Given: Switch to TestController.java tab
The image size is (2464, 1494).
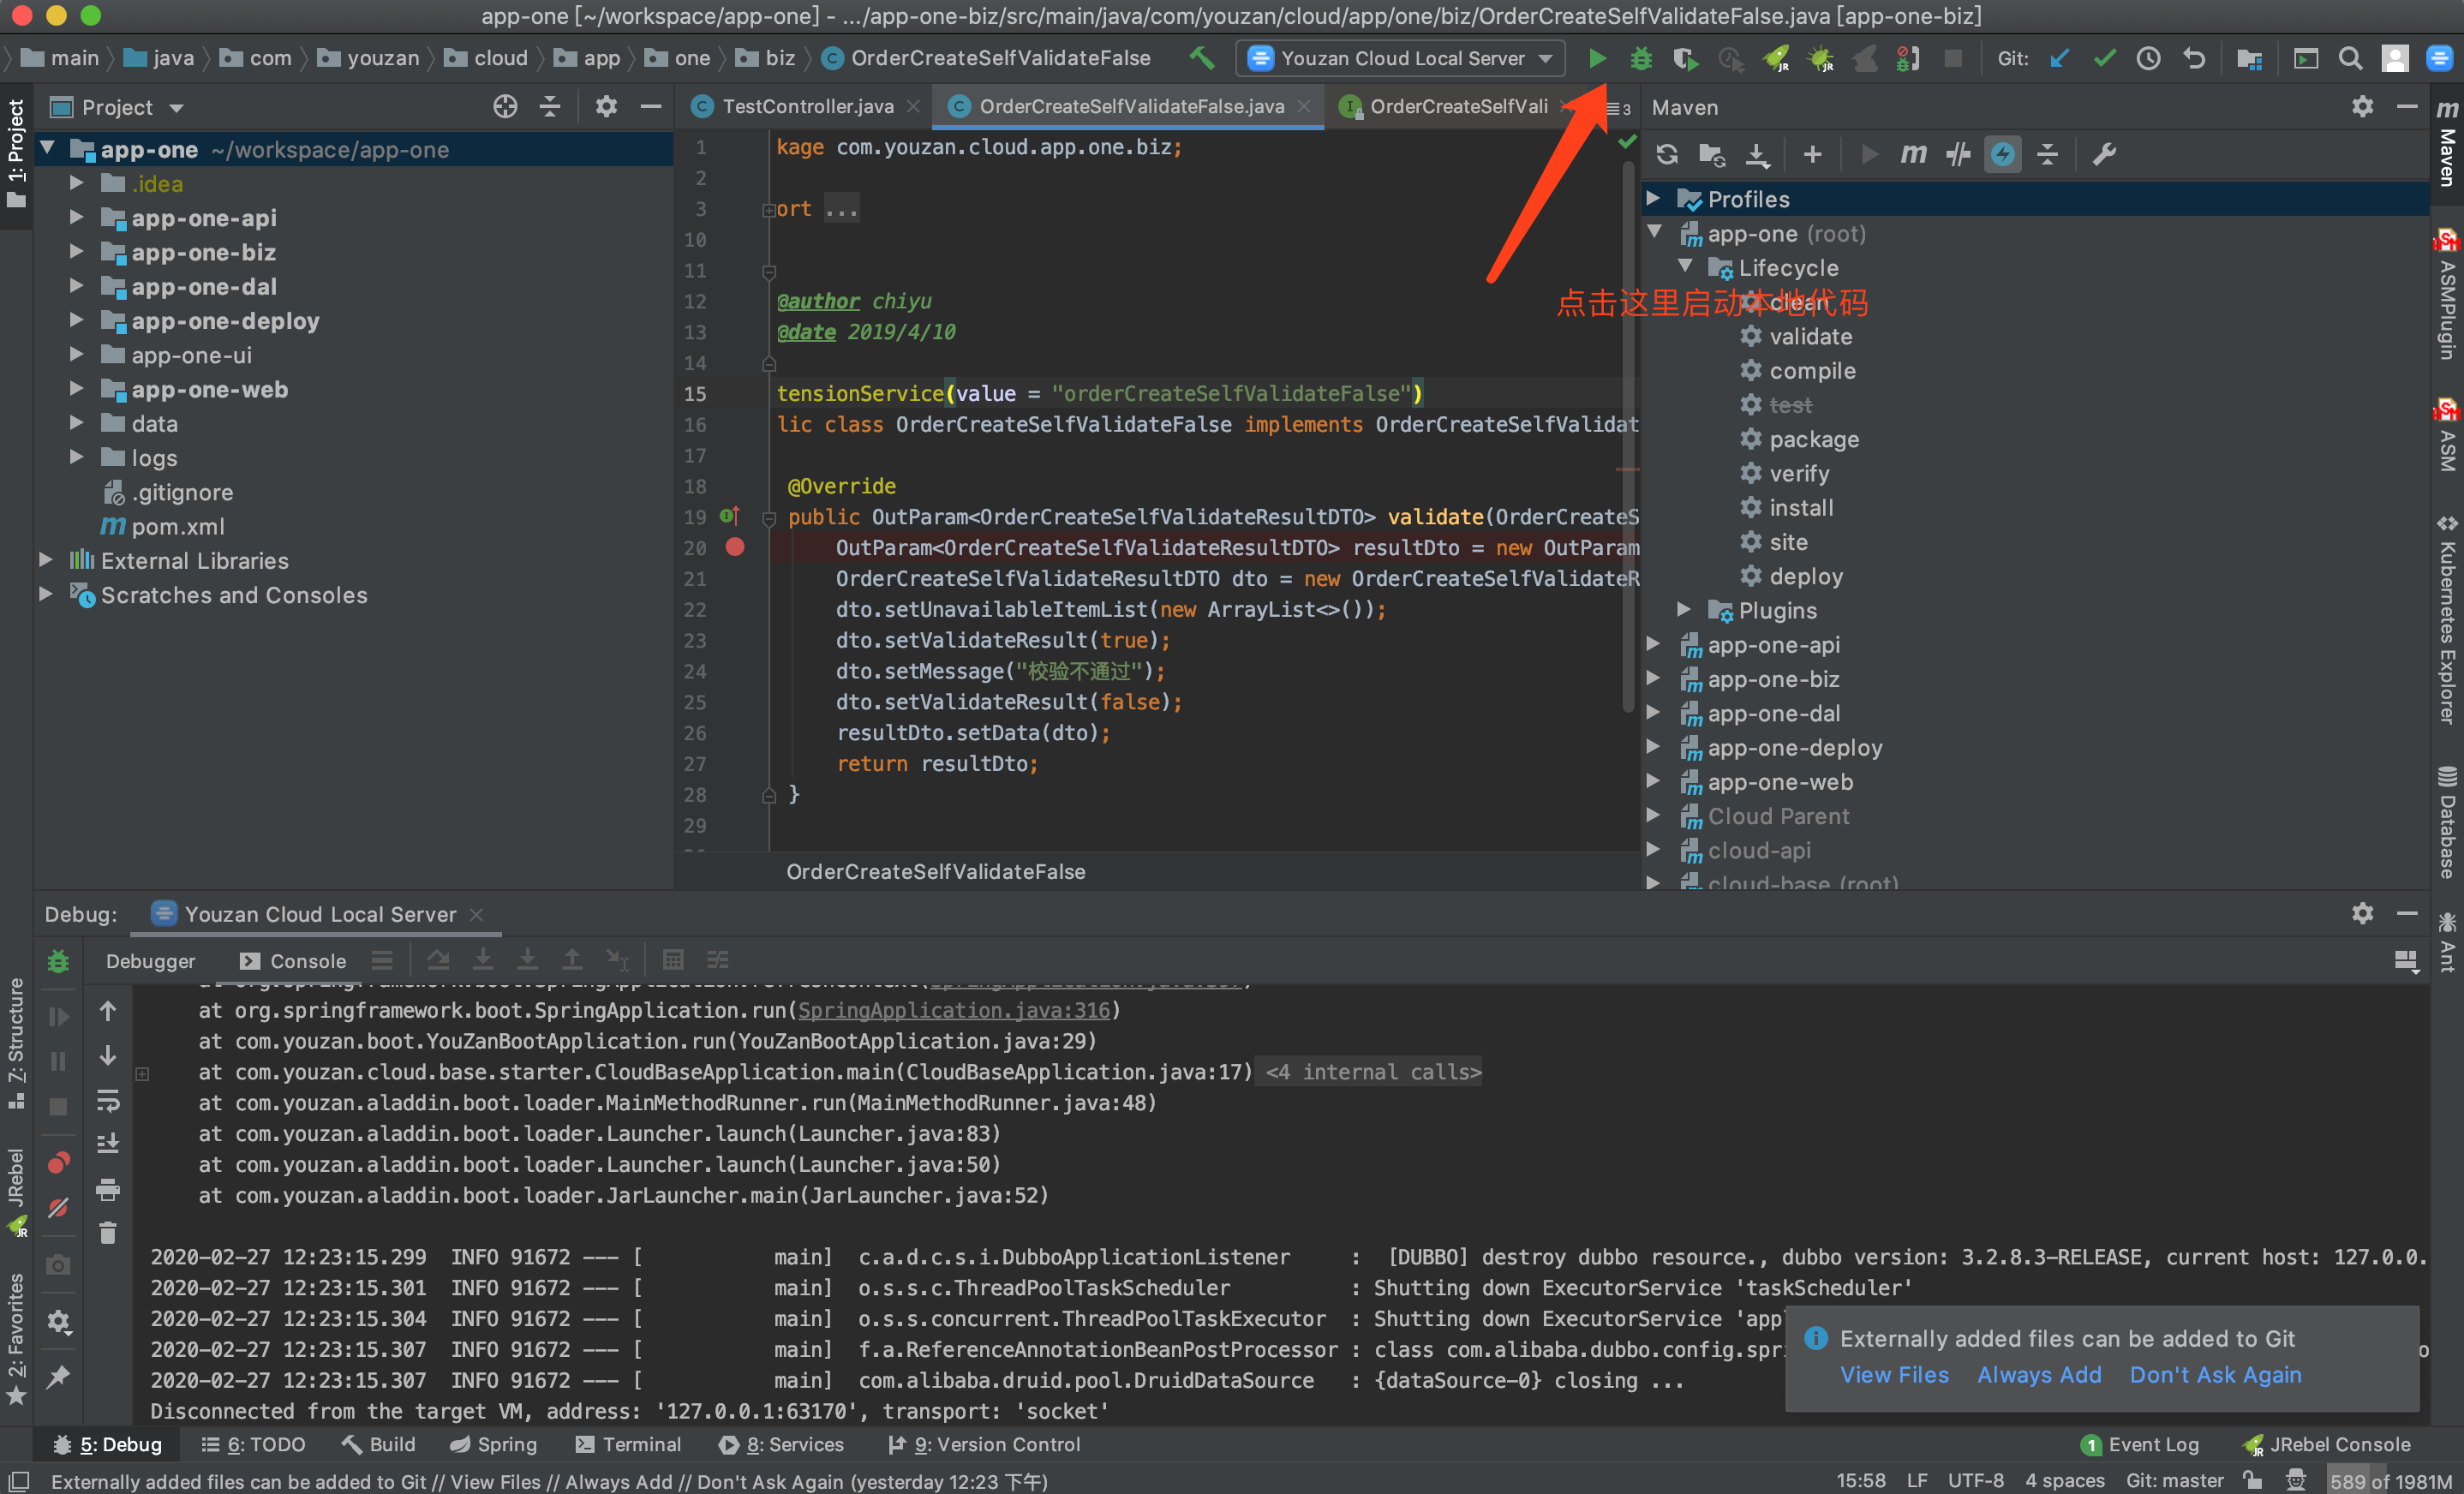Looking at the screenshot, I should click(807, 106).
